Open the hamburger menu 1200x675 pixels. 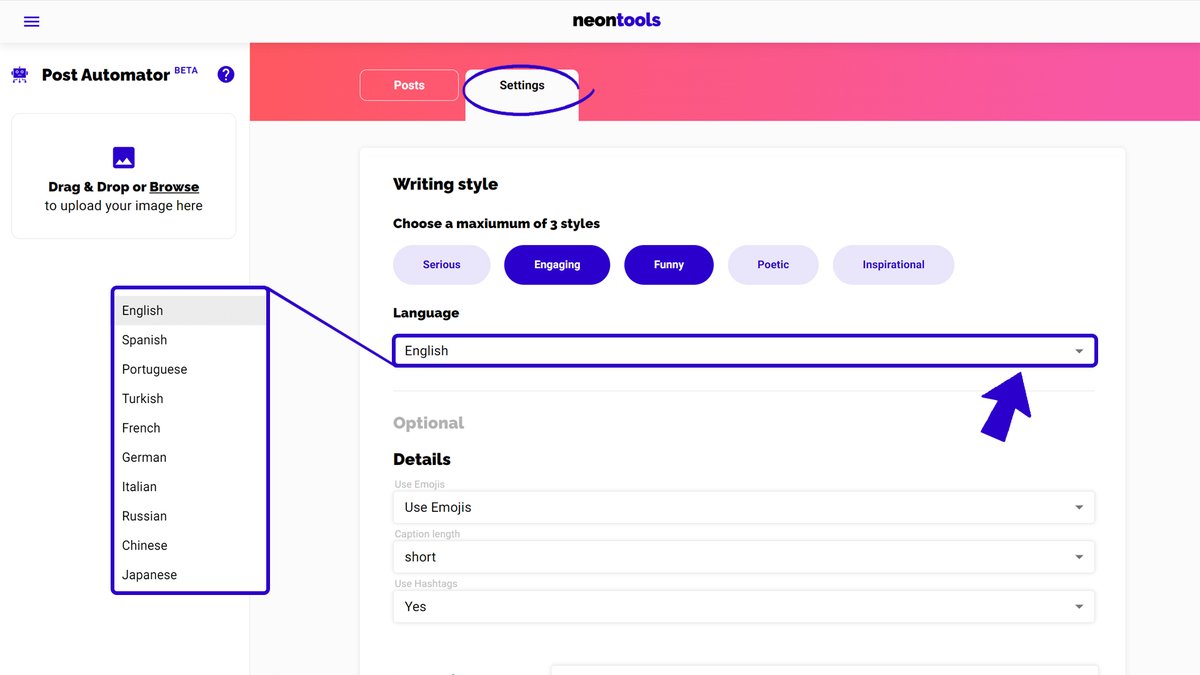tap(31, 21)
